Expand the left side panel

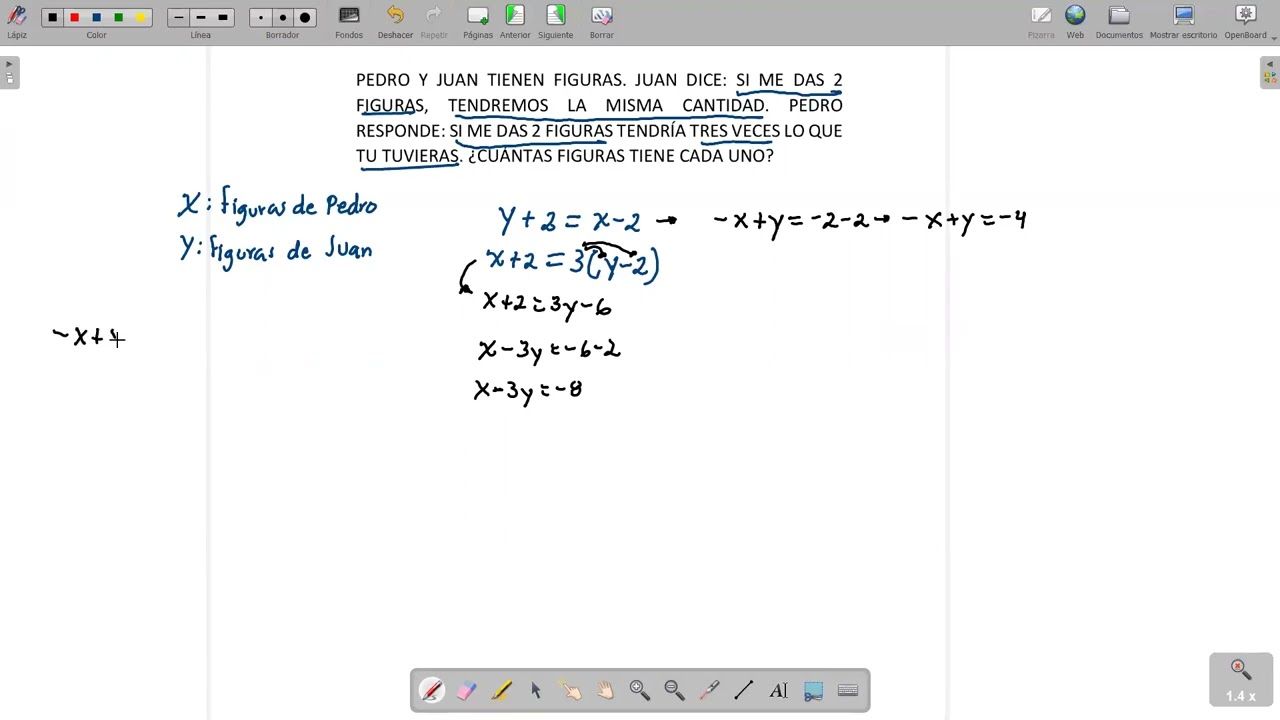[9, 72]
